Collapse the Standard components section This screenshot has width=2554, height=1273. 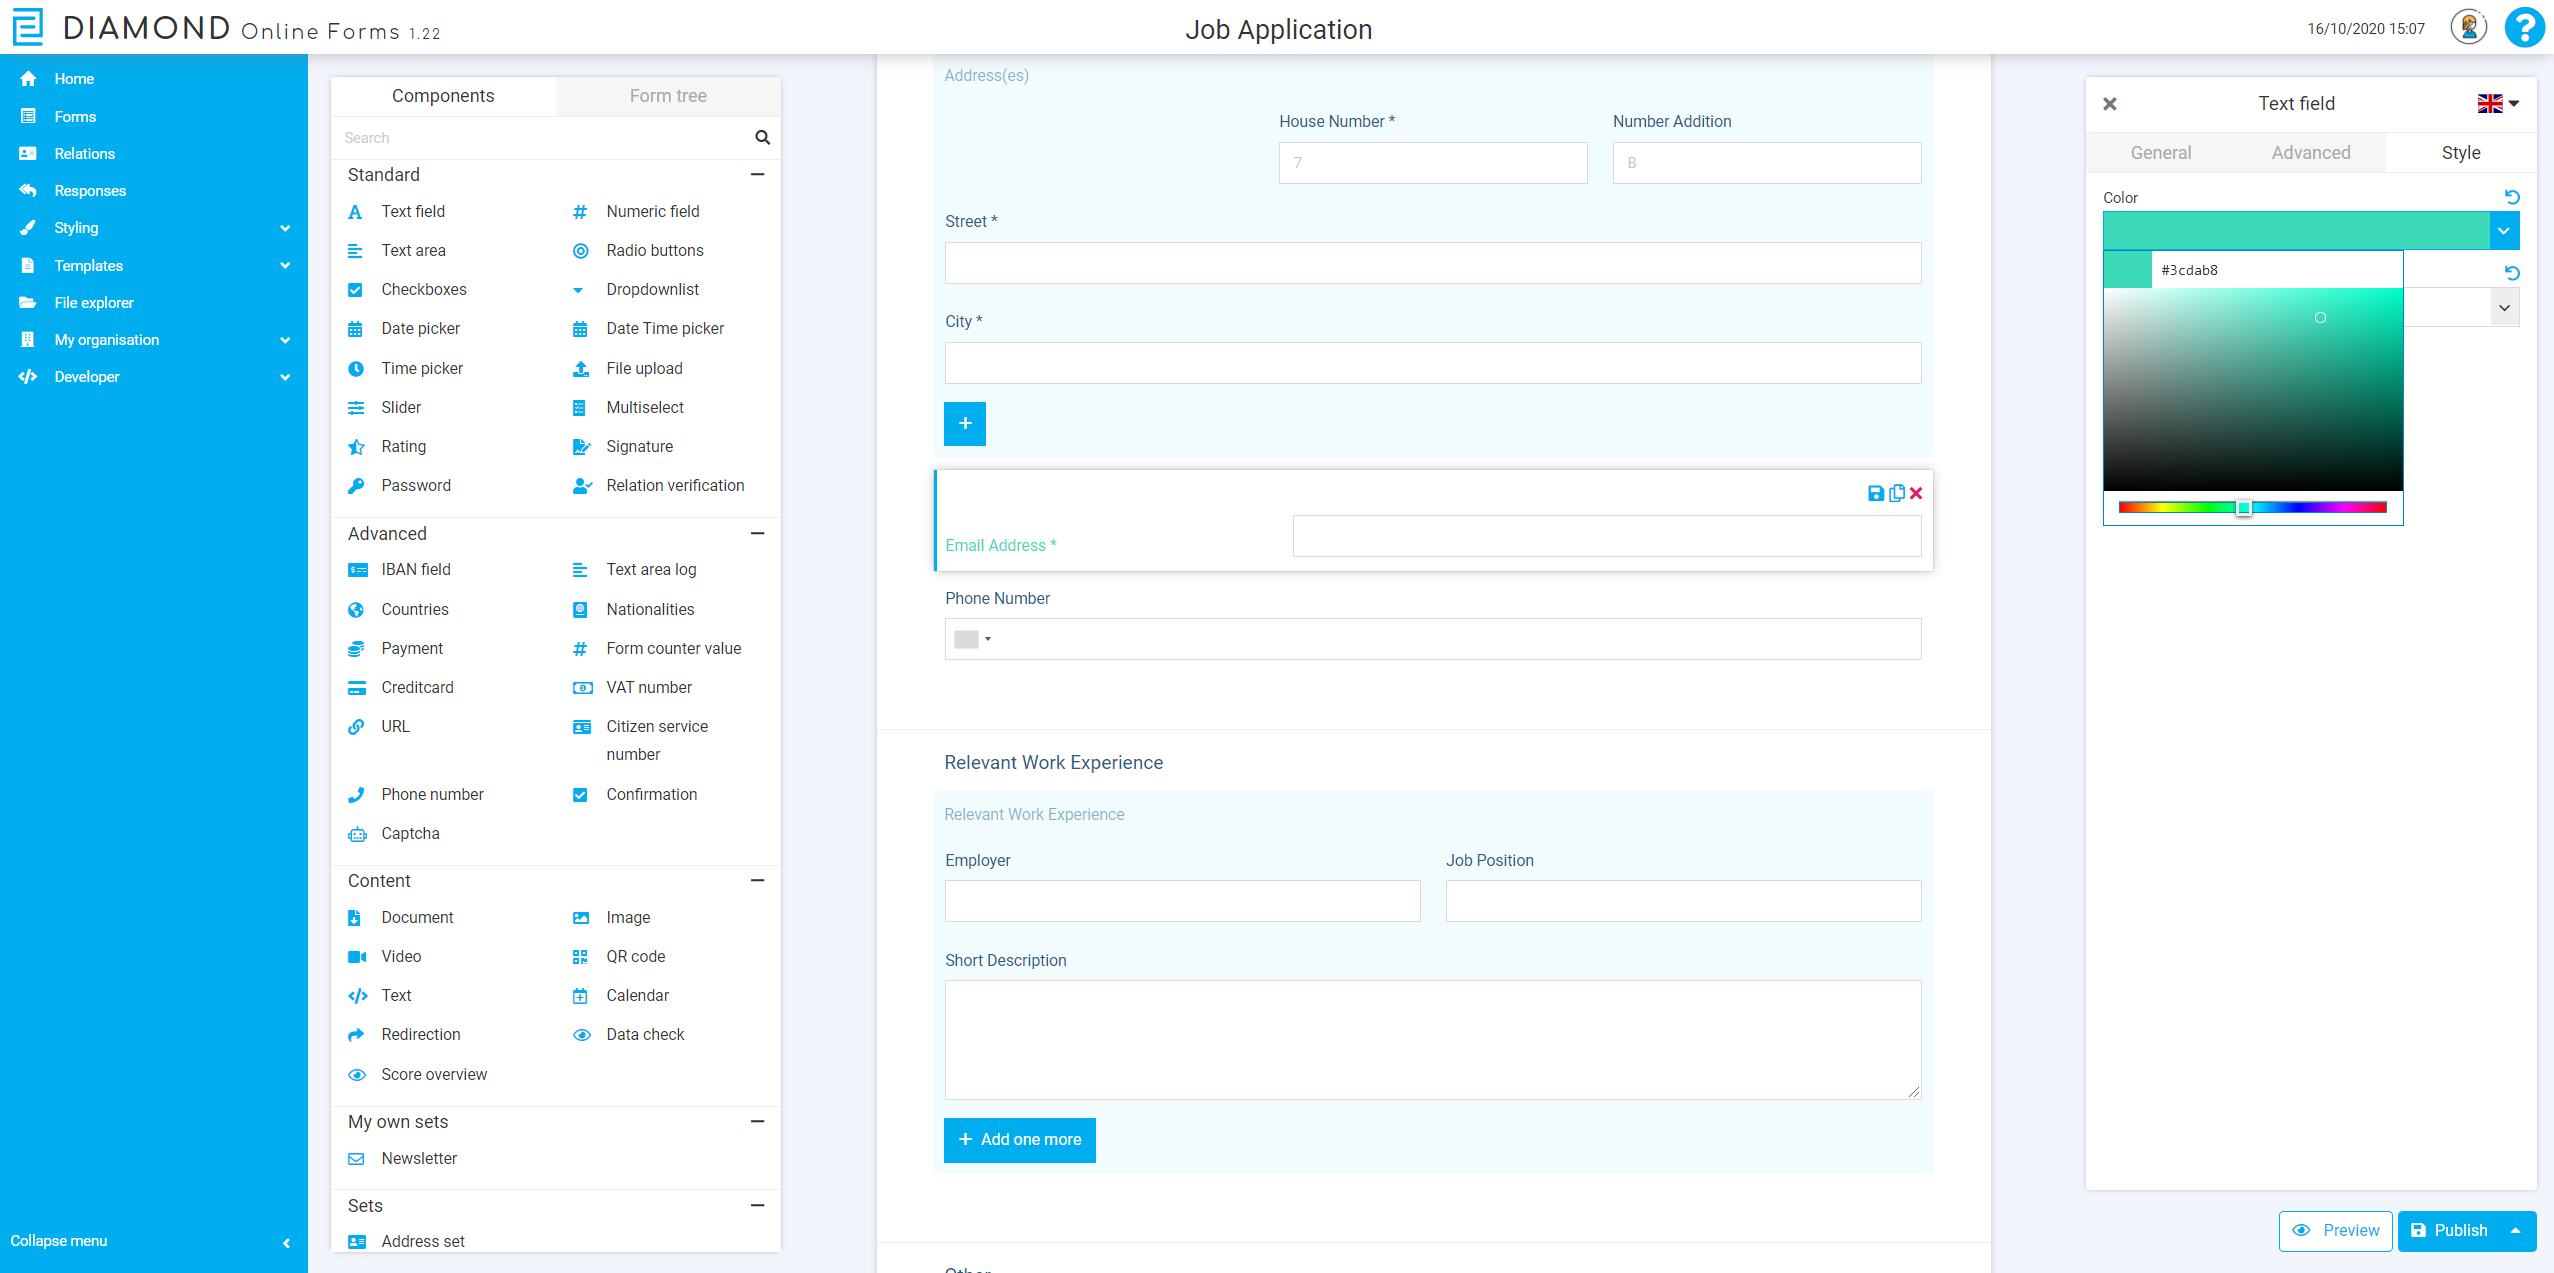click(x=757, y=175)
